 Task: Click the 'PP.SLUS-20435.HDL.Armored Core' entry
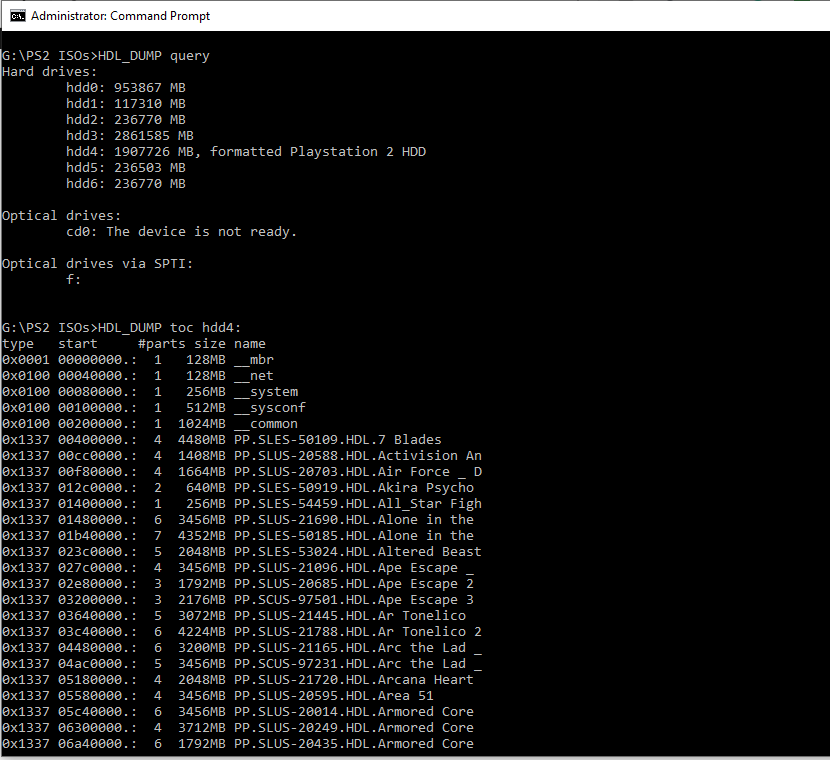354,744
